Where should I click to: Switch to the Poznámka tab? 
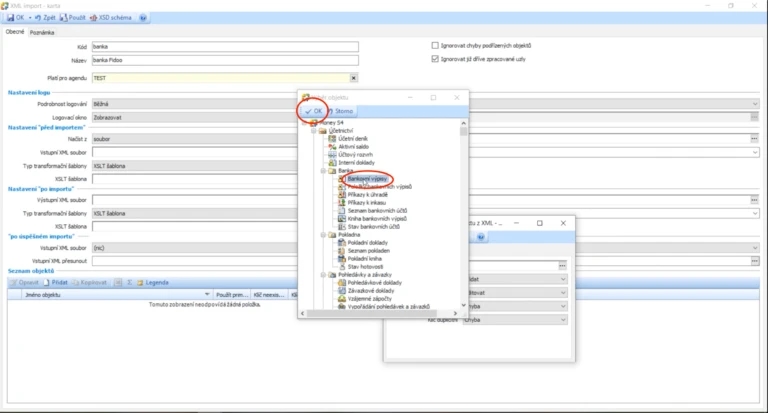(42, 32)
